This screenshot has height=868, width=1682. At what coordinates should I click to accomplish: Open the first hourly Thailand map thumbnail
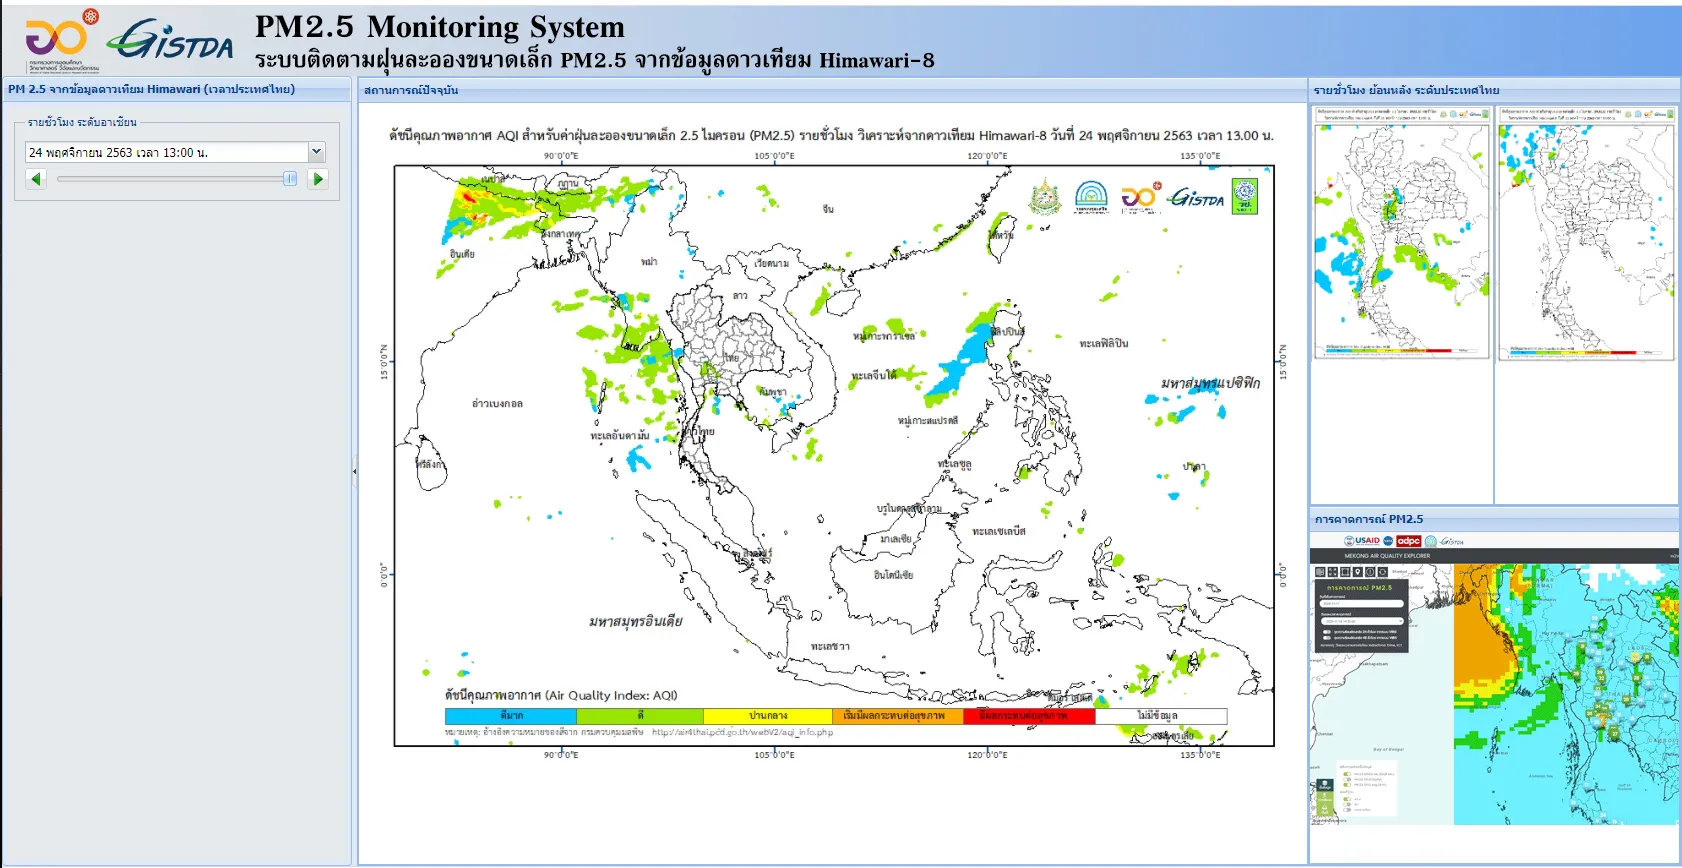(1401, 232)
